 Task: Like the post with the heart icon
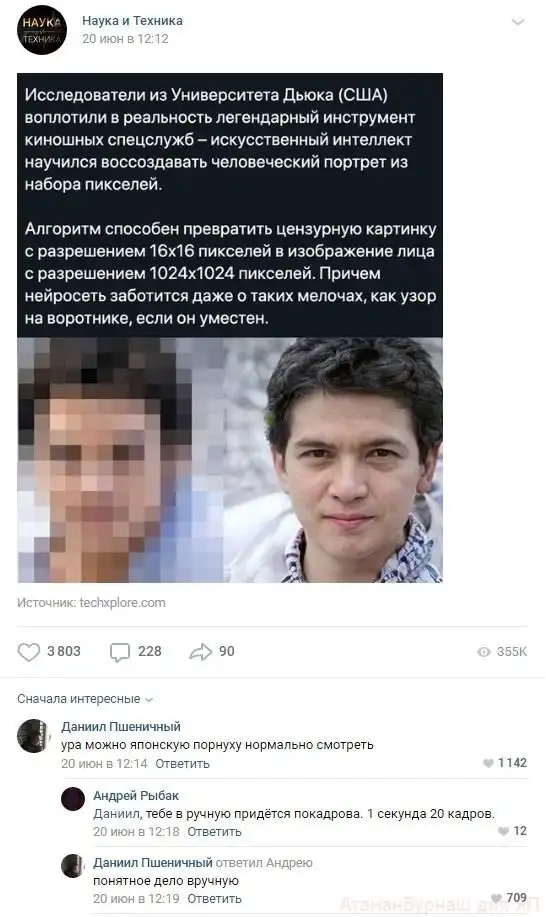click(29, 651)
